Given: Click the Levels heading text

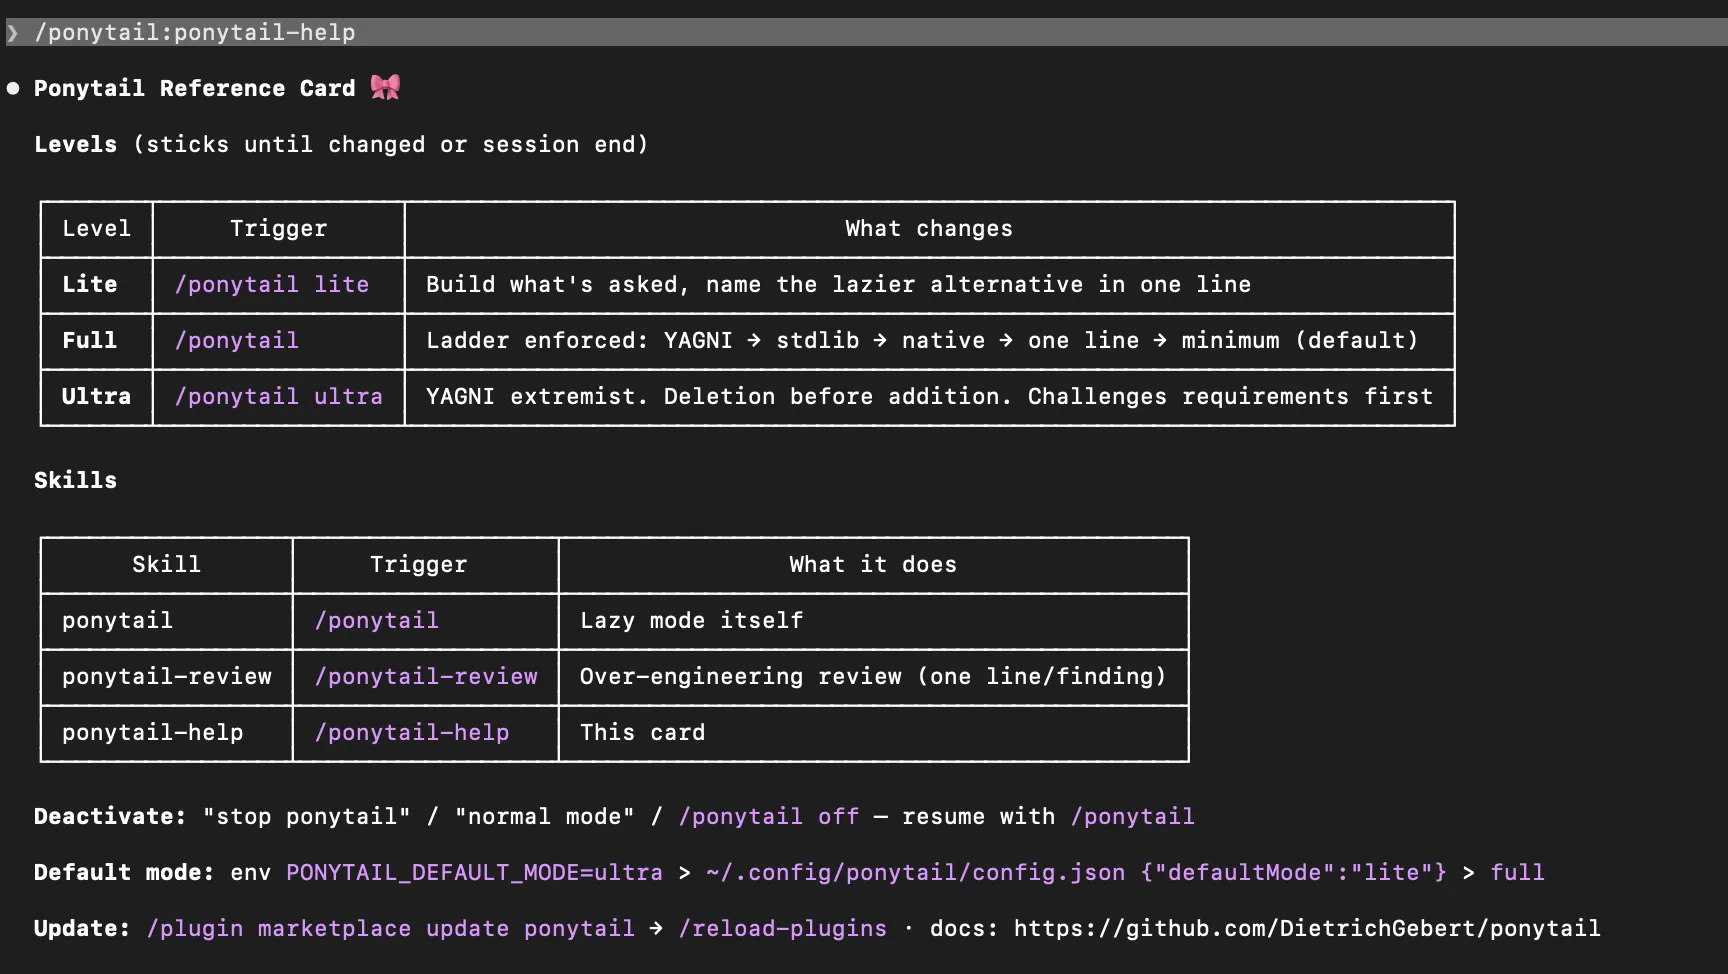Looking at the screenshot, I should click(75, 144).
